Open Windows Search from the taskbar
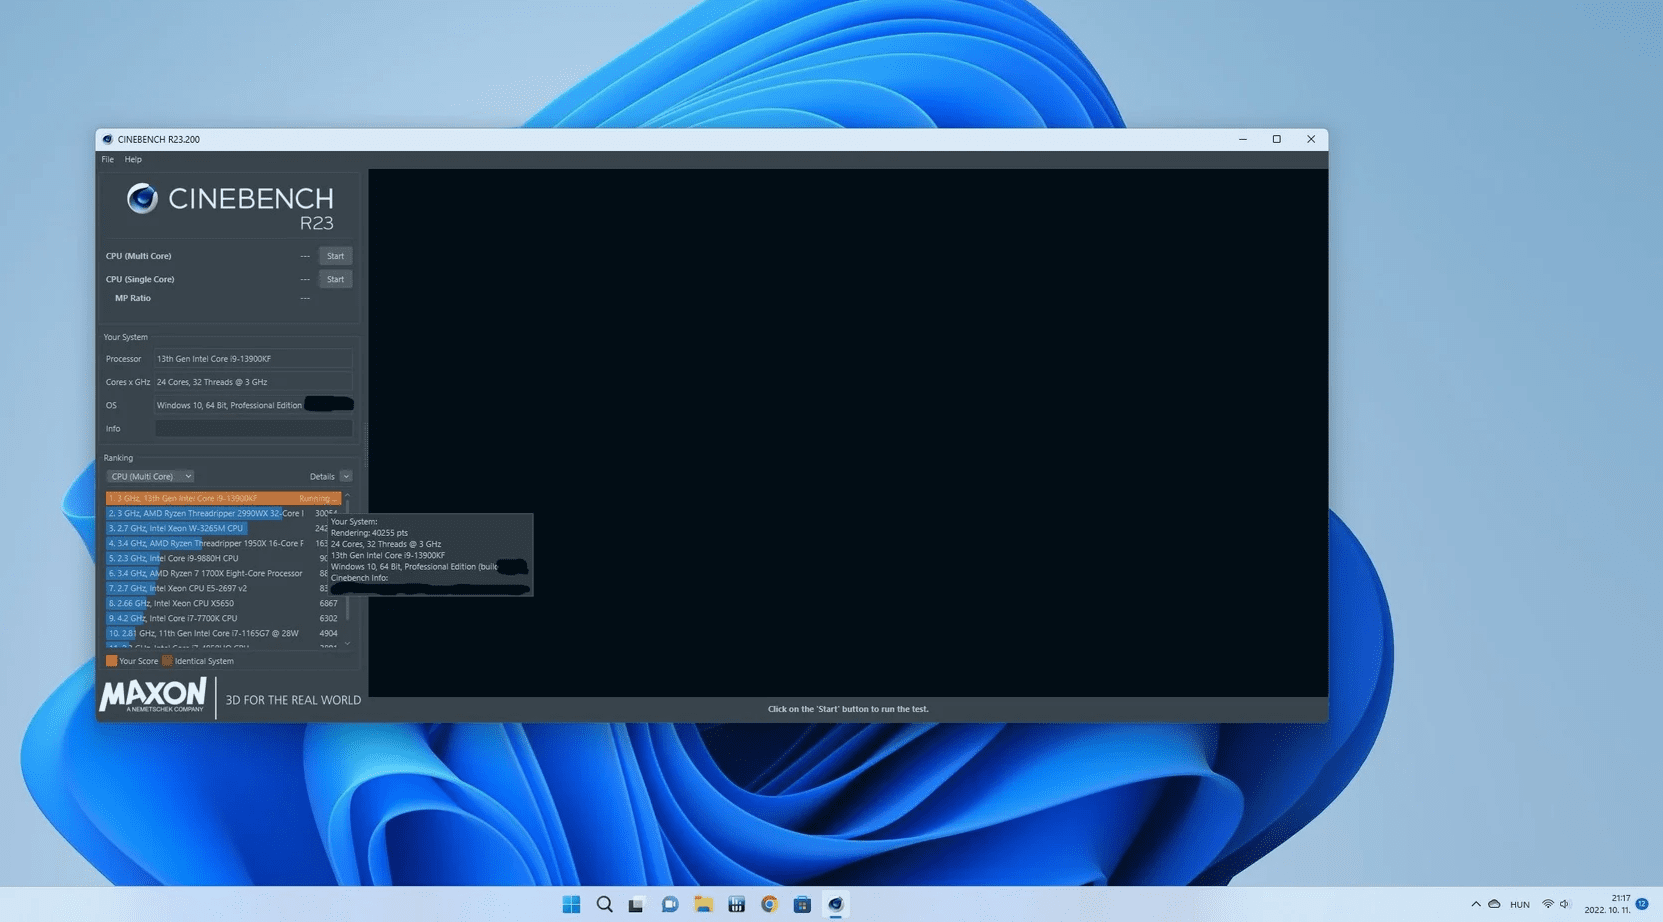The height and width of the screenshot is (922, 1663). [604, 904]
